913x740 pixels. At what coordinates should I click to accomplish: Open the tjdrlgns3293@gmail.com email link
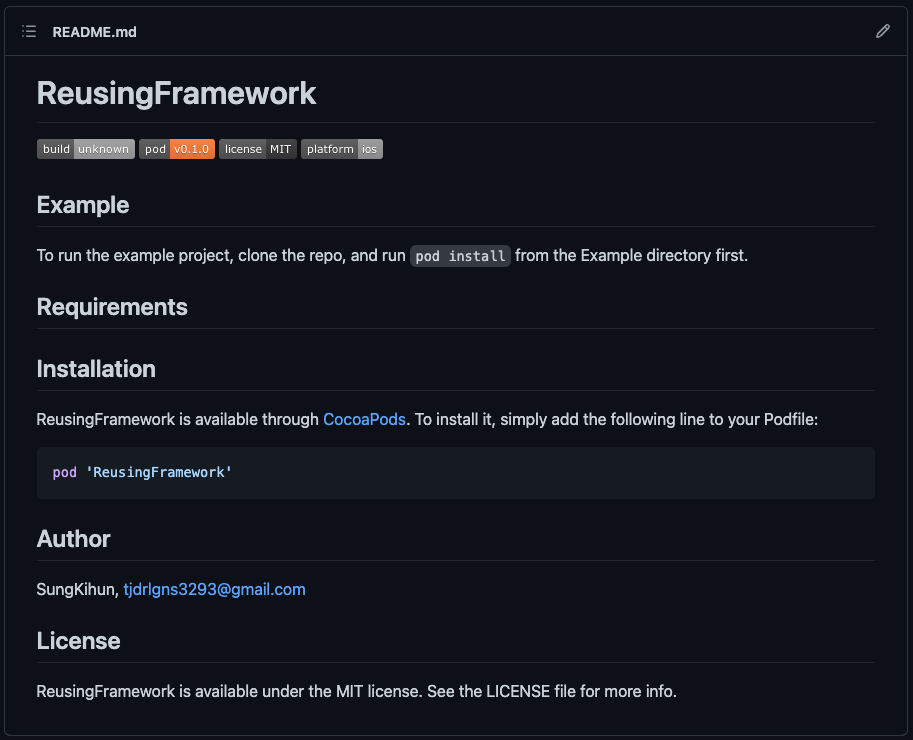point(214,589)
